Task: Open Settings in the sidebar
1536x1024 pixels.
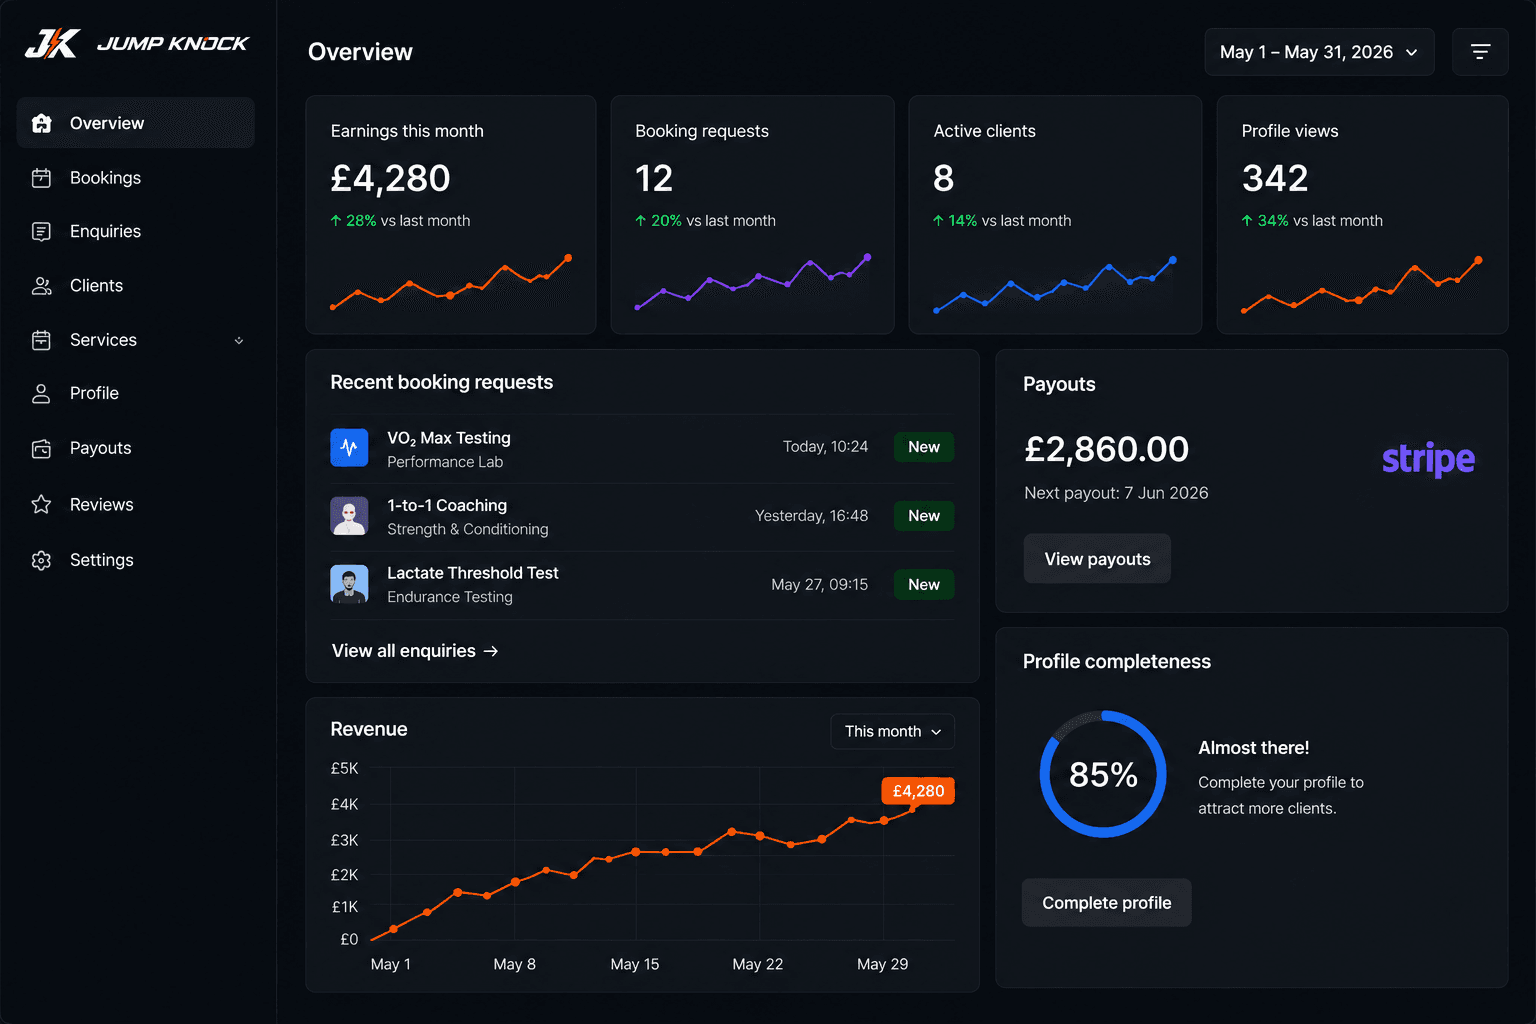Action: (136, 560)
